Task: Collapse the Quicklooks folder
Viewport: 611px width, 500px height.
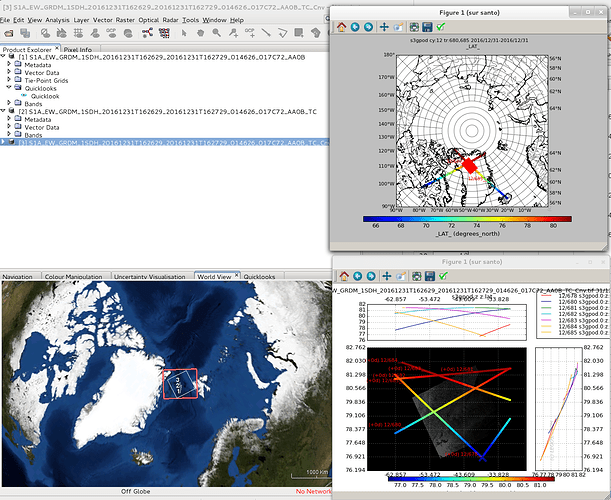Action: [x=9, y=88]
